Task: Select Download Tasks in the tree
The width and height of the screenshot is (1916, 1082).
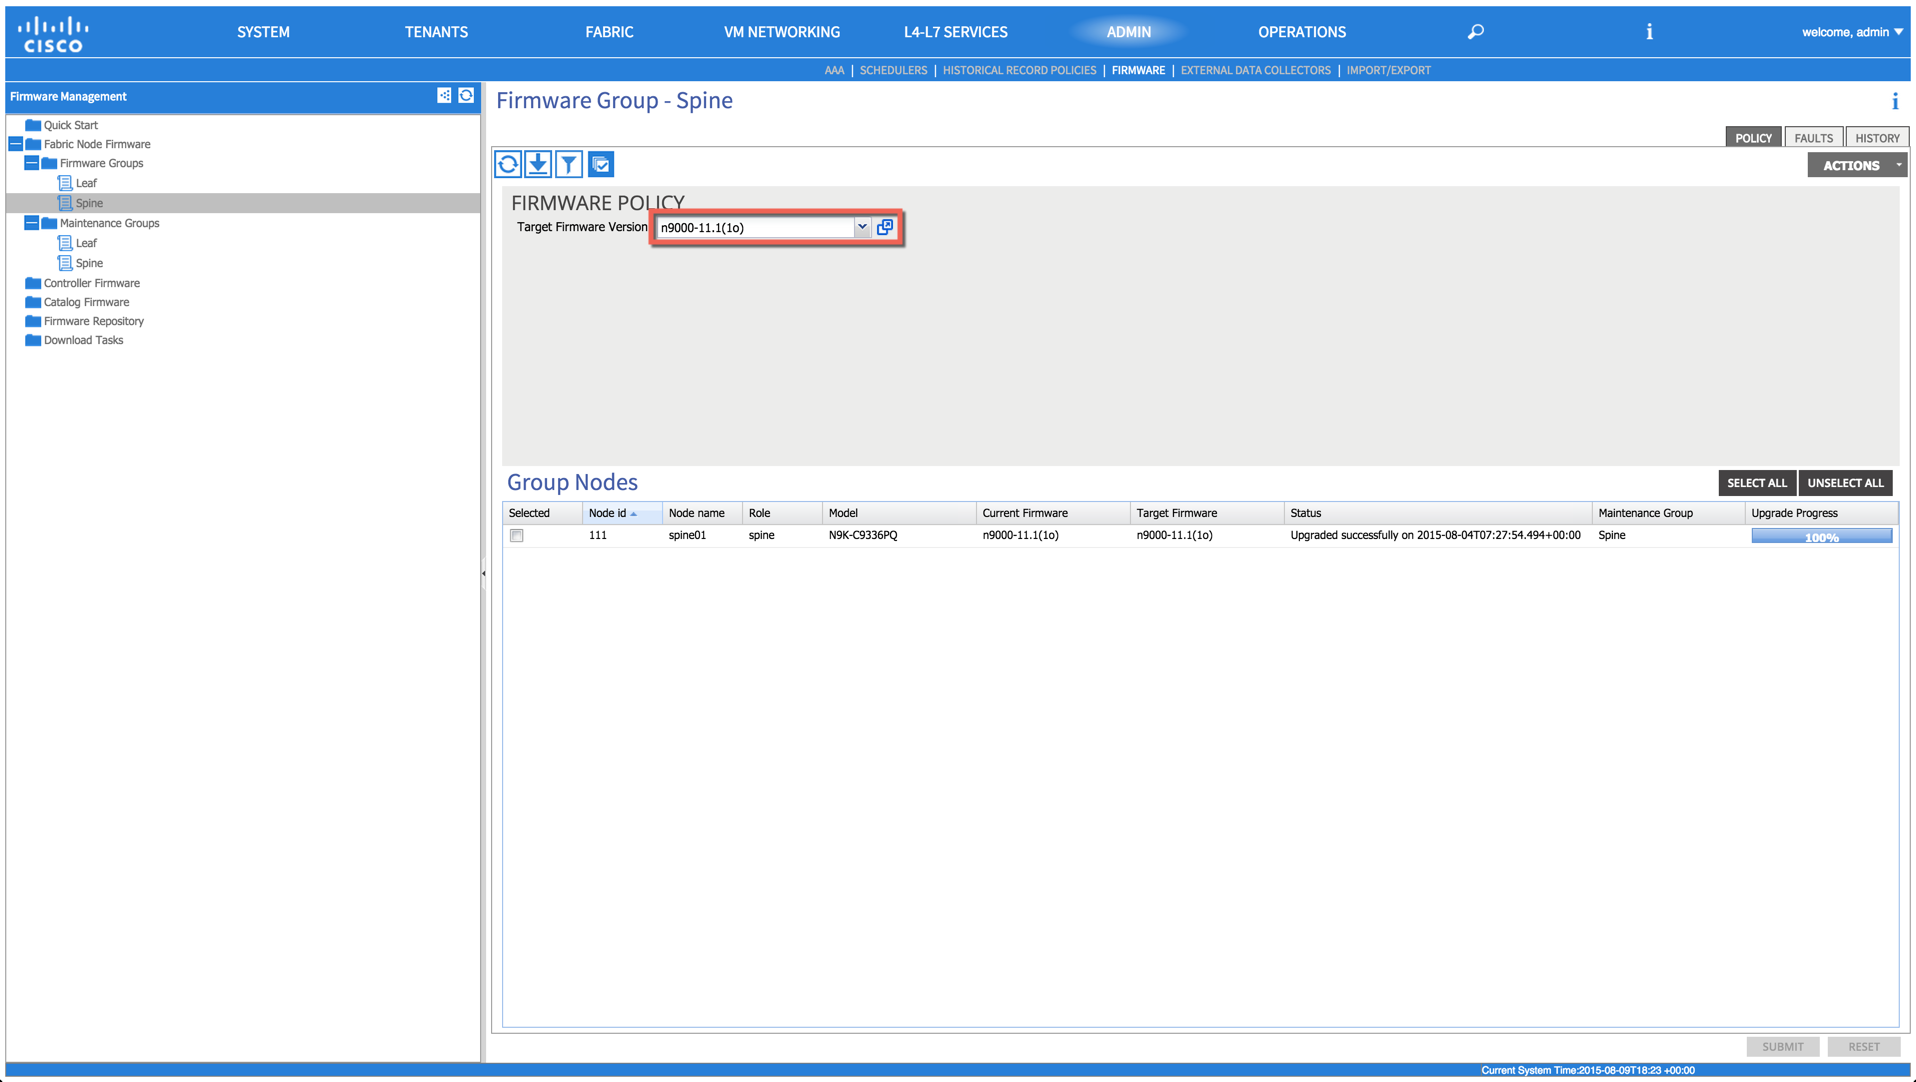Action: (83, 340)
